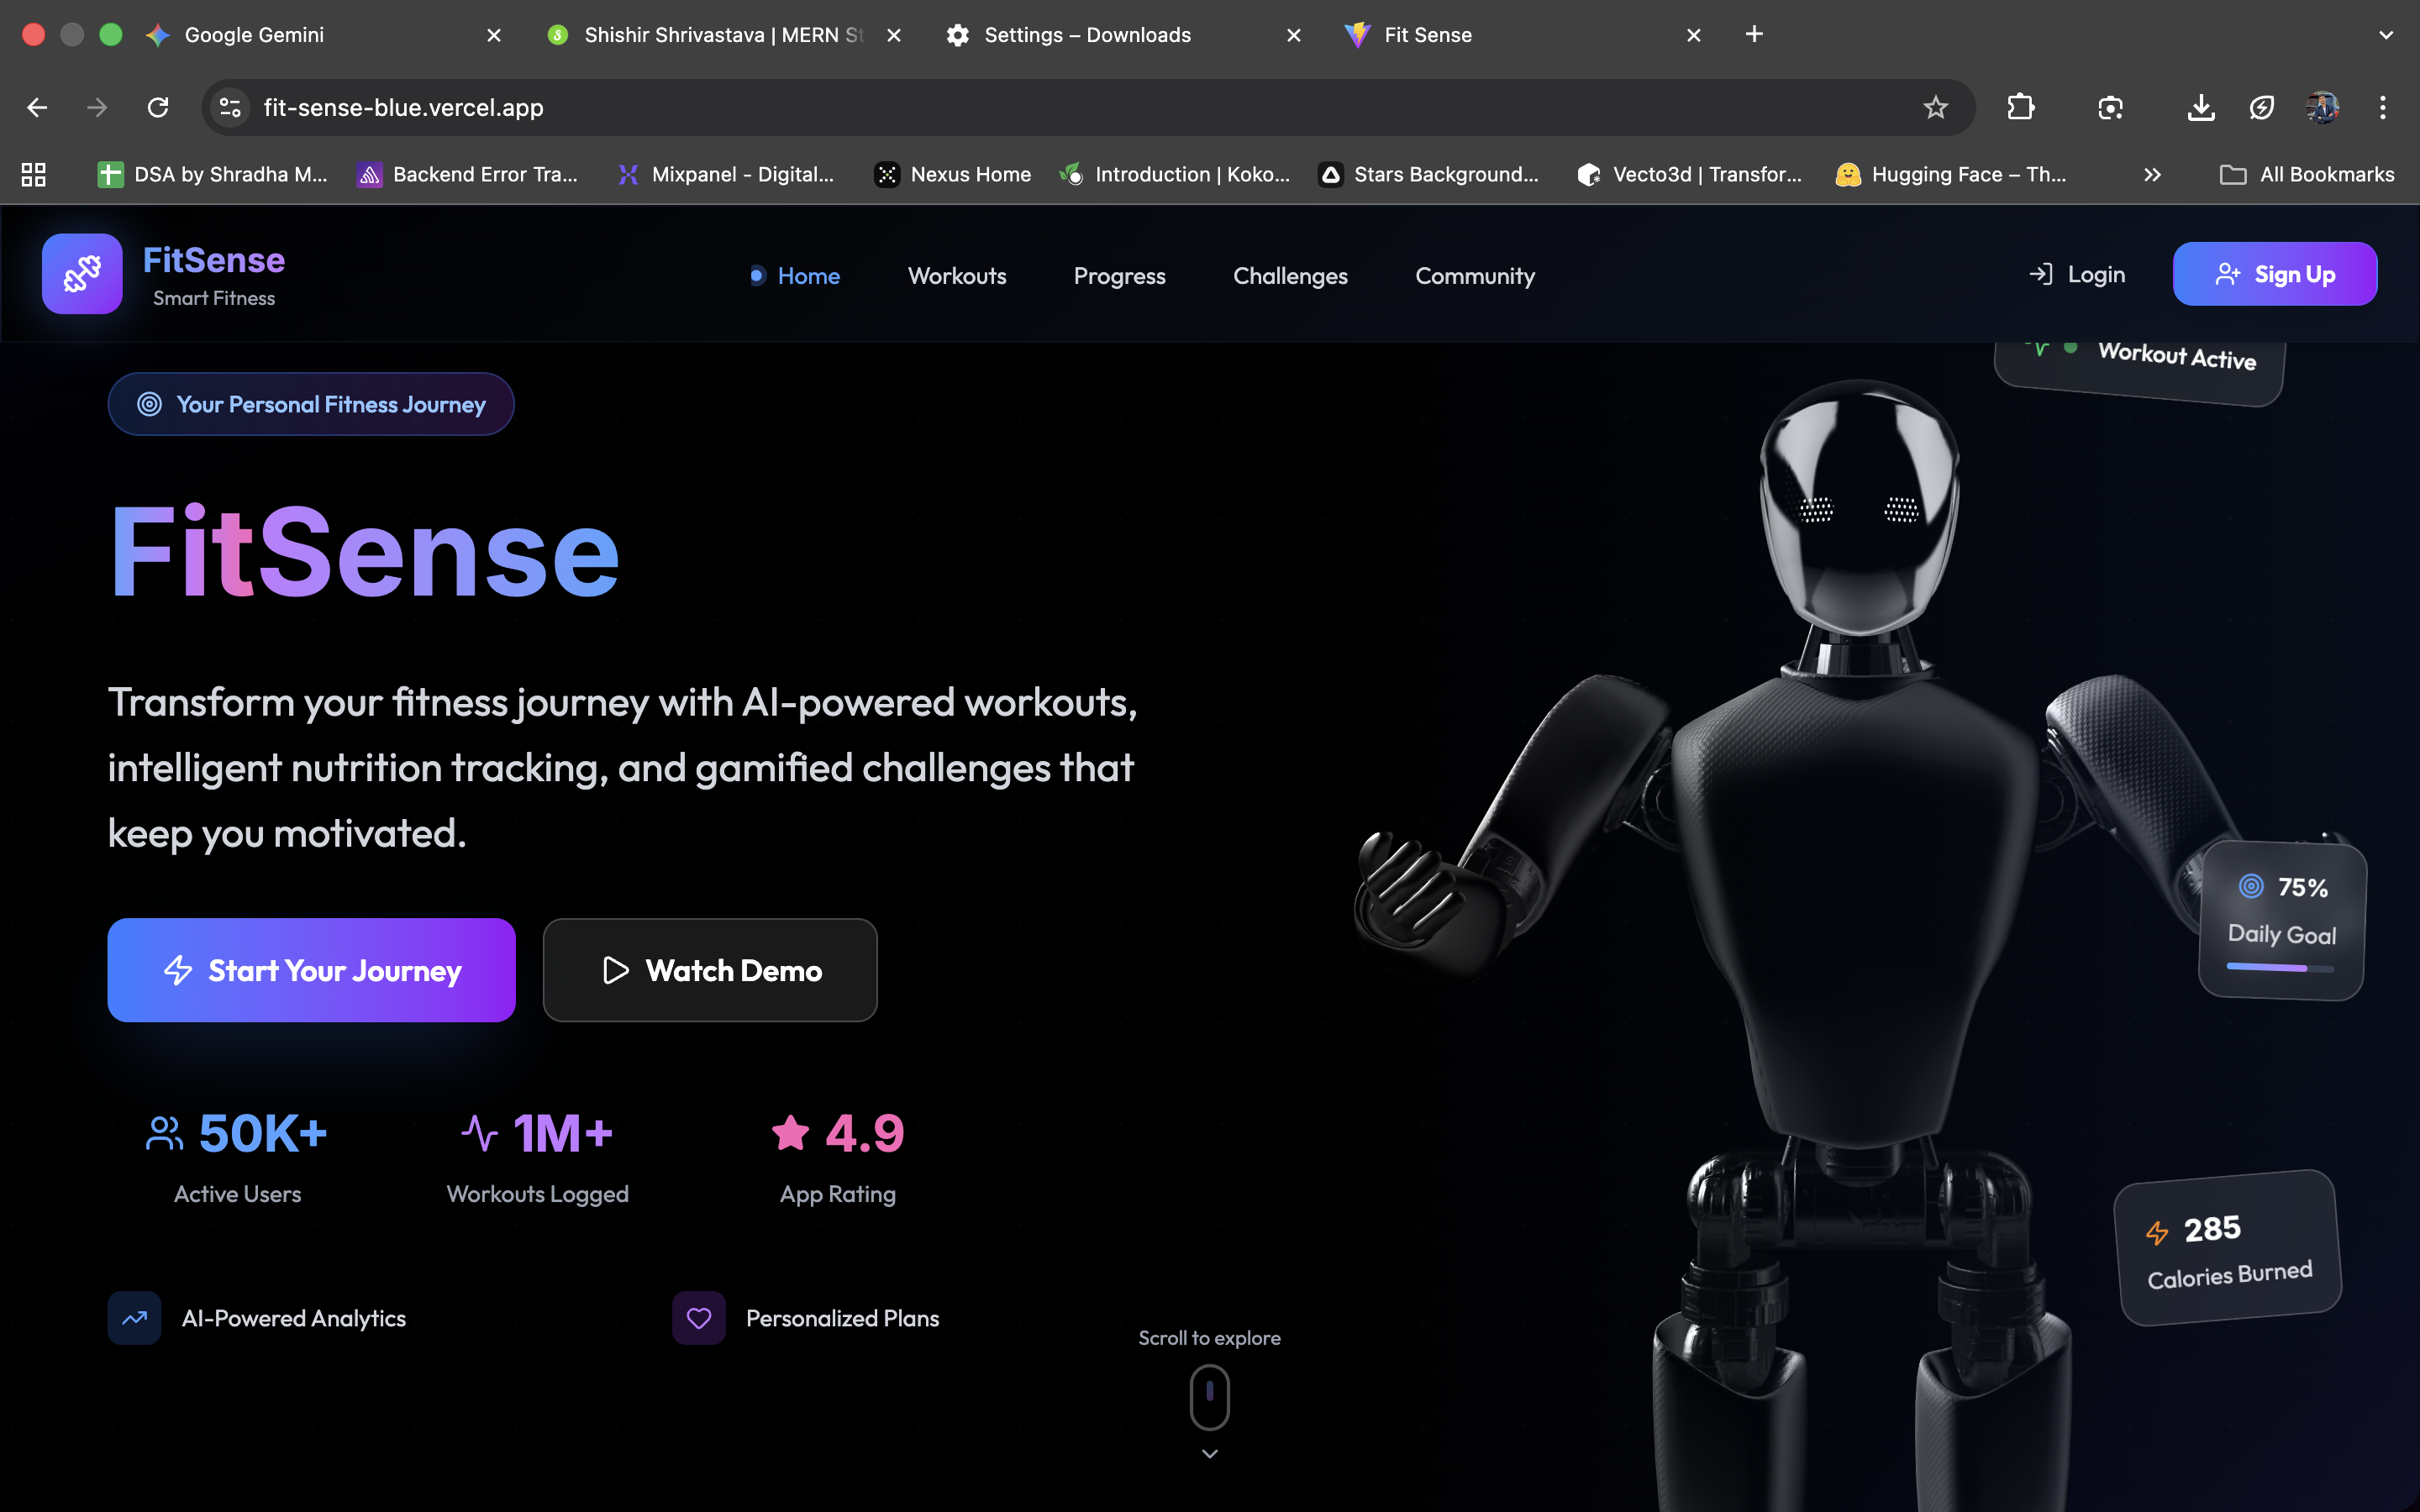The height and width of the screenshot is (1512, 2420).
Task: Open the Nexus Home bookmark
Action: tap(952, 174)
